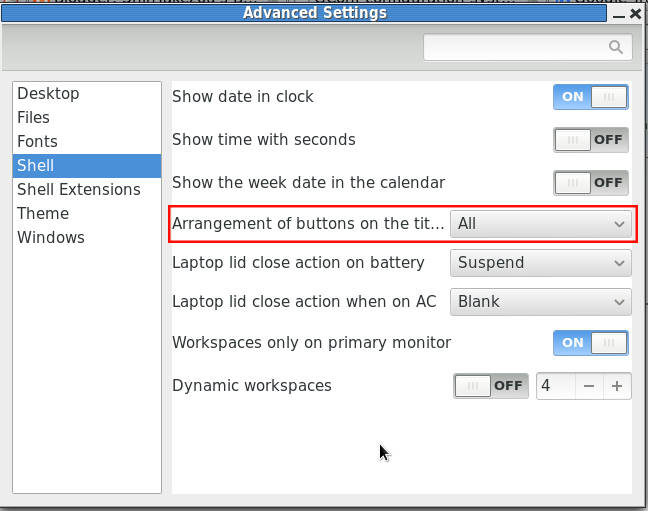Open the title bar button arrangement dropdown

point(541,224)
